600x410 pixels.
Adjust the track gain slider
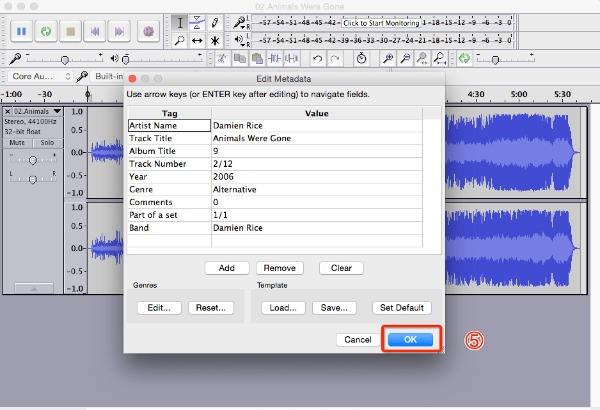coord(33,160)
